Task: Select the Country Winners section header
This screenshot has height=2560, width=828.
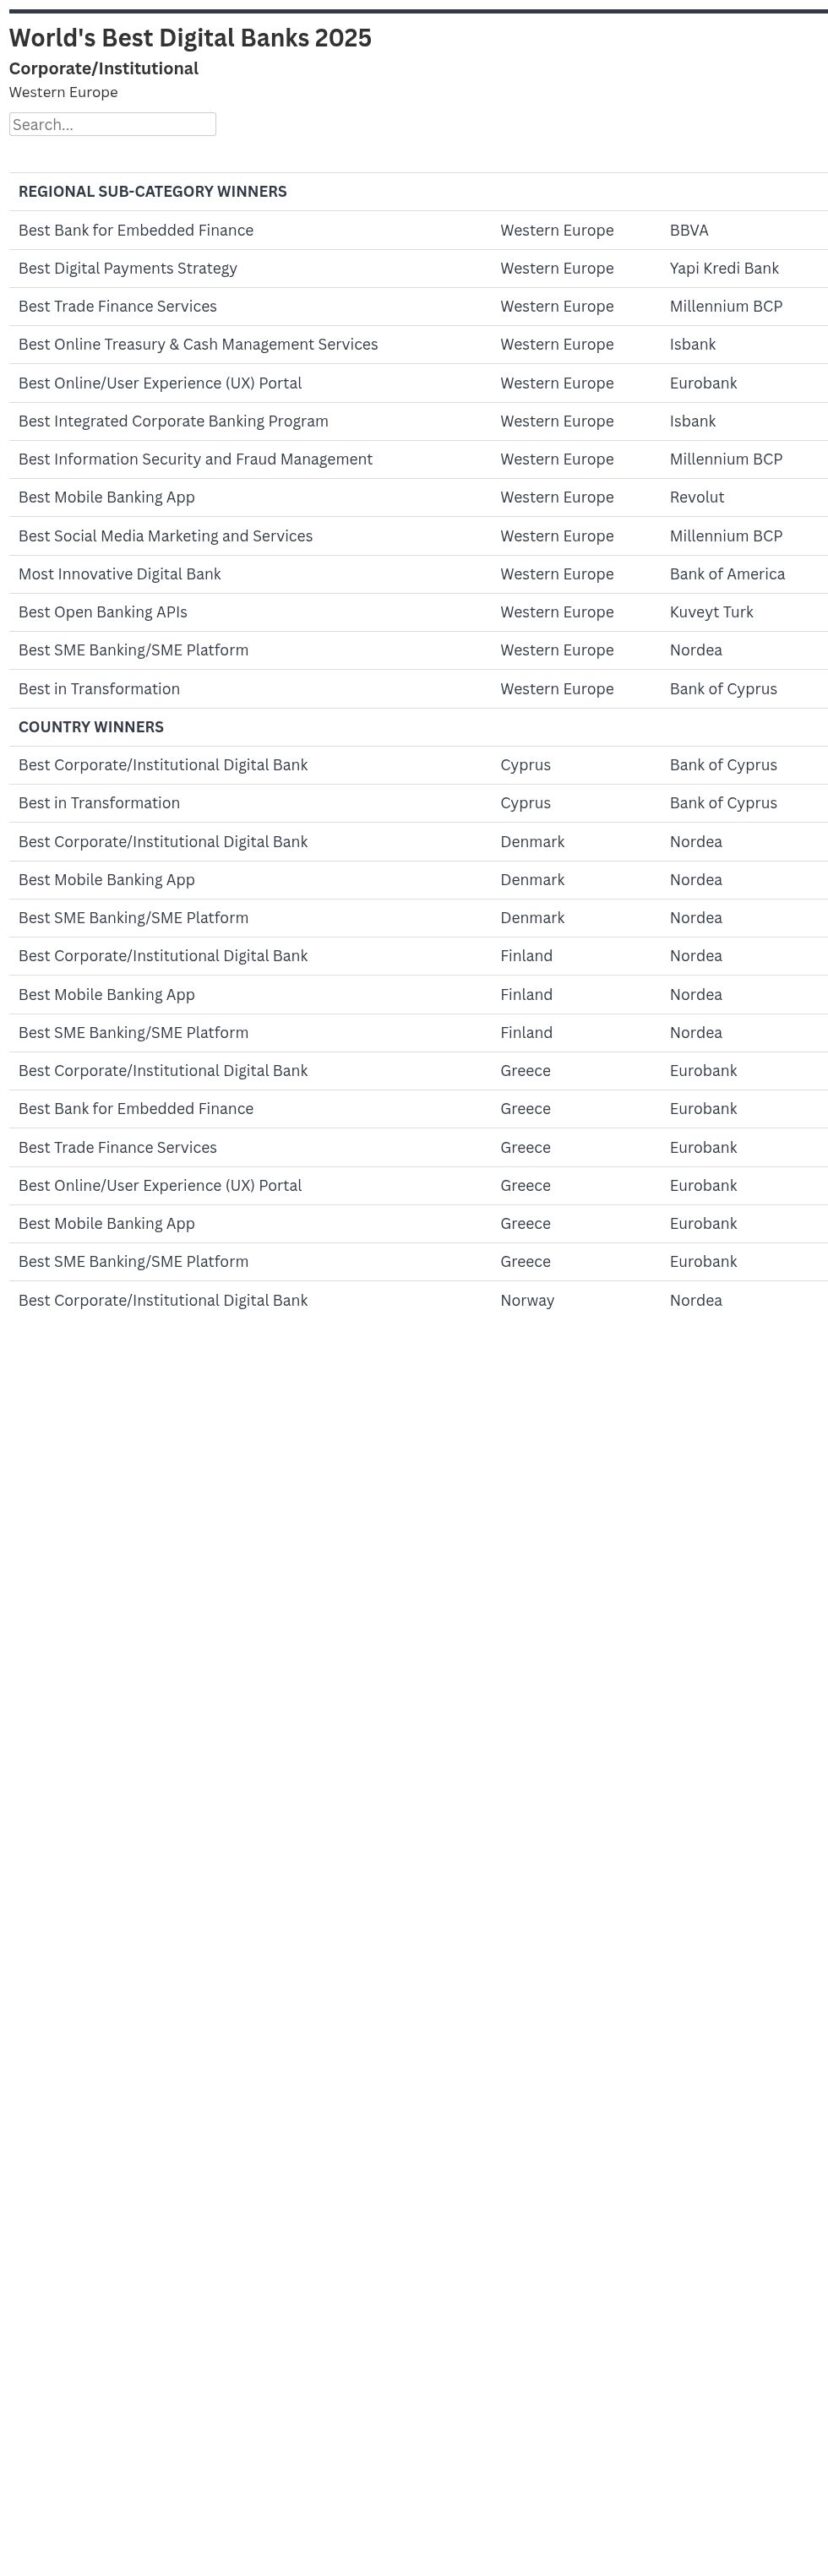Action: 91,727
